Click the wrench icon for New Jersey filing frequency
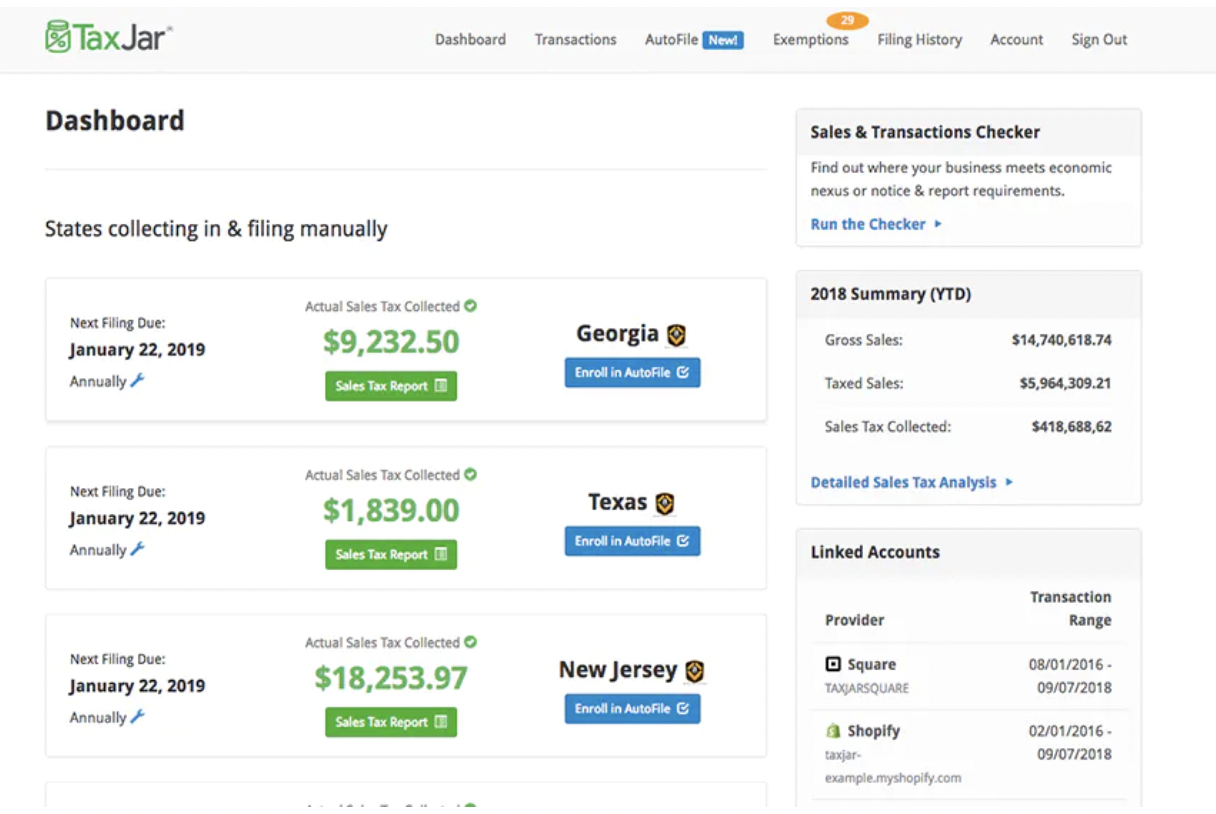The width and height of the screenshot is (1216, 814). point(138,717)
